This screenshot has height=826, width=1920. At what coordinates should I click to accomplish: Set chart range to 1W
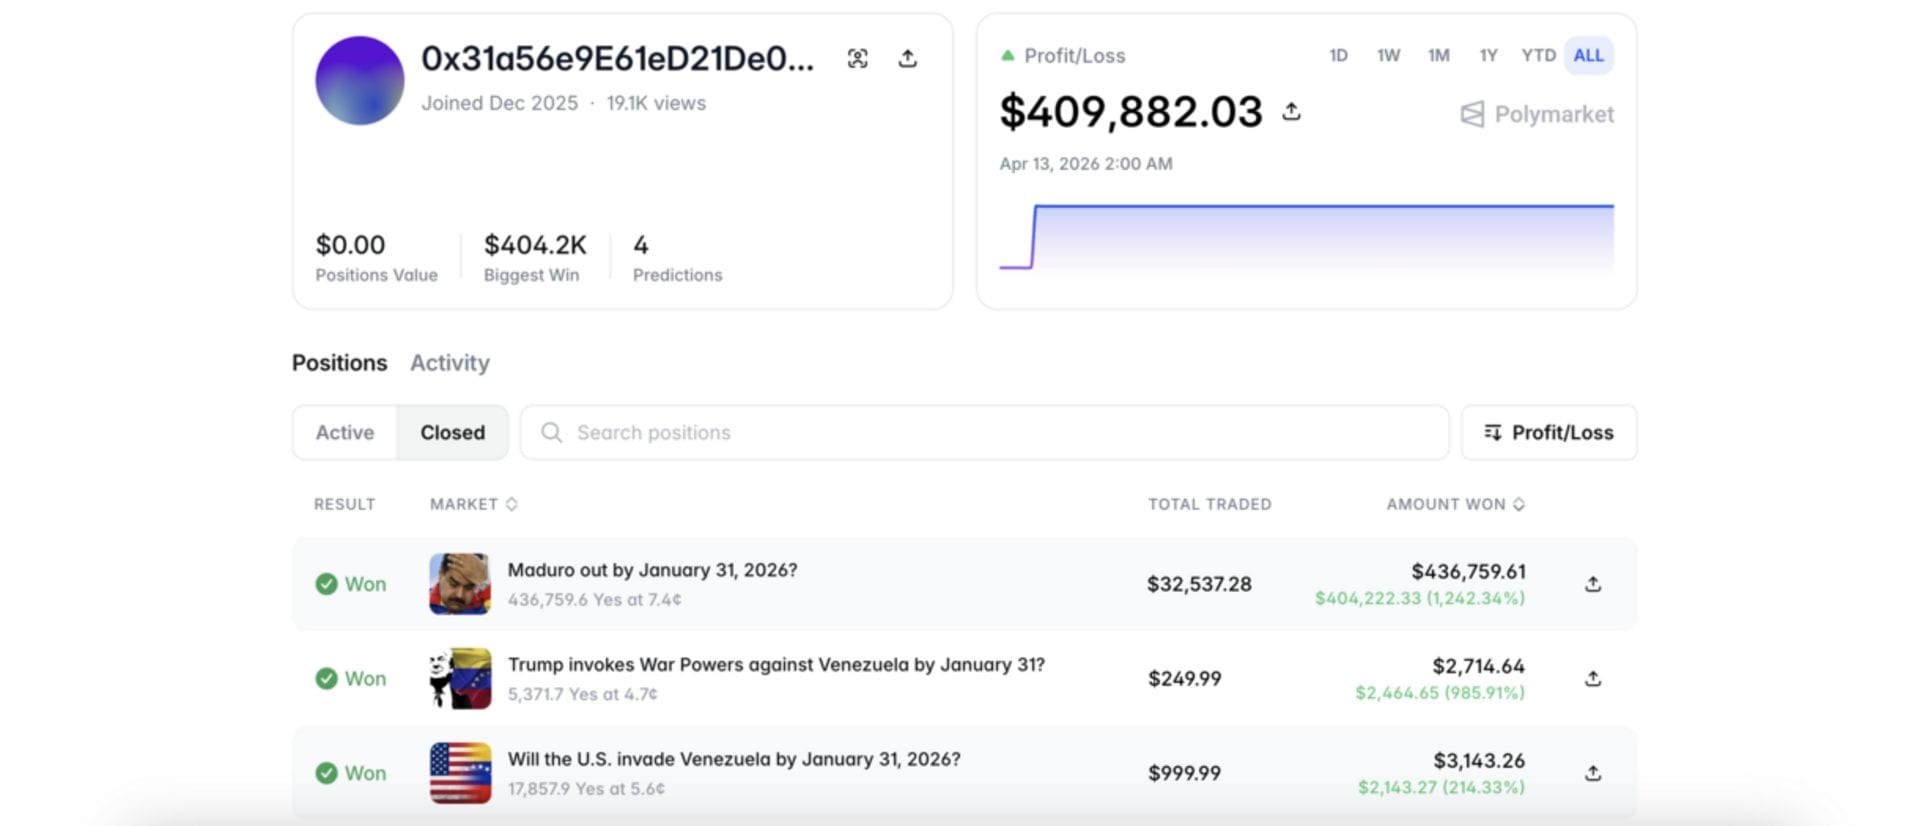pyautogui.click(x=1387, y=56)
